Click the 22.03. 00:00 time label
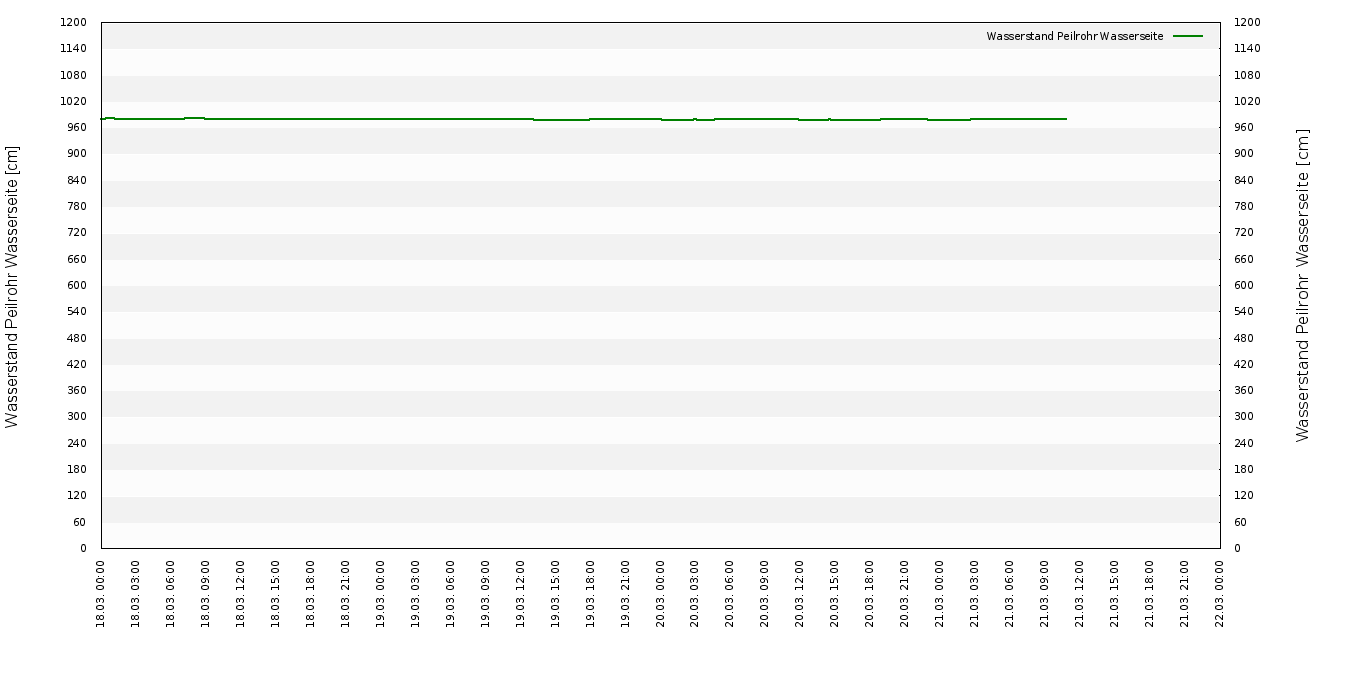1350x700 pixels. pos(1220,594)
